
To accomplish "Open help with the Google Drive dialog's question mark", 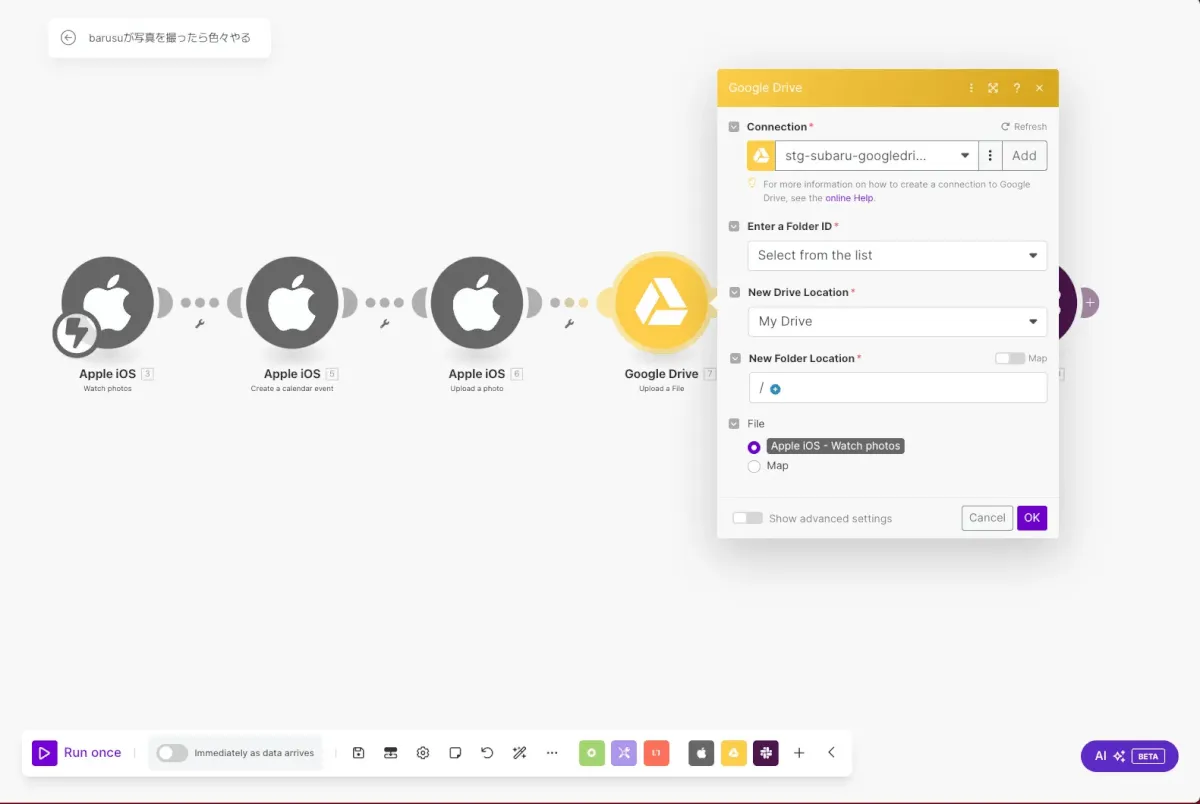I will coord(1016,88).
